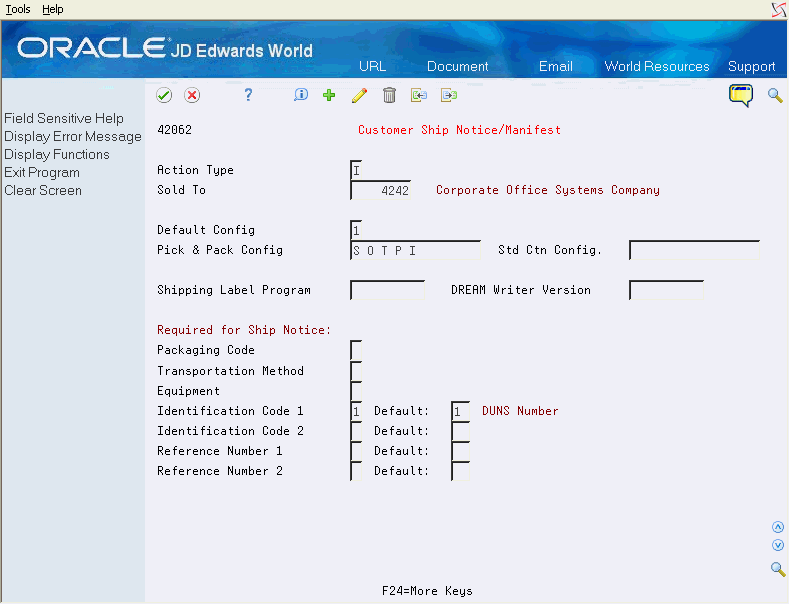Viewport: 789px width, 604px height.
Task: Click the green plus Add icon
Action: coord(329,95)
